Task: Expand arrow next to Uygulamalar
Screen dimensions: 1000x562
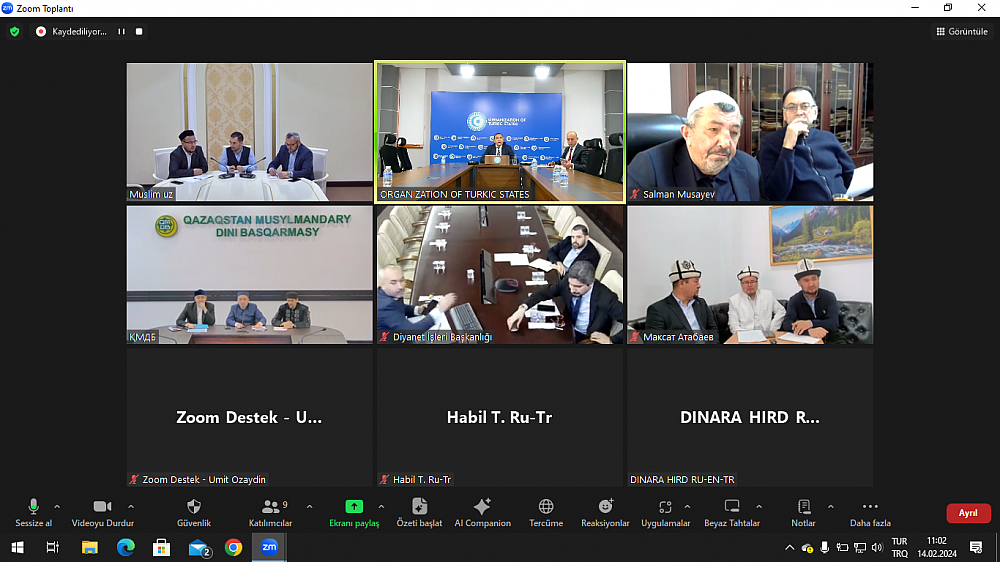Action: coord(687,507)
